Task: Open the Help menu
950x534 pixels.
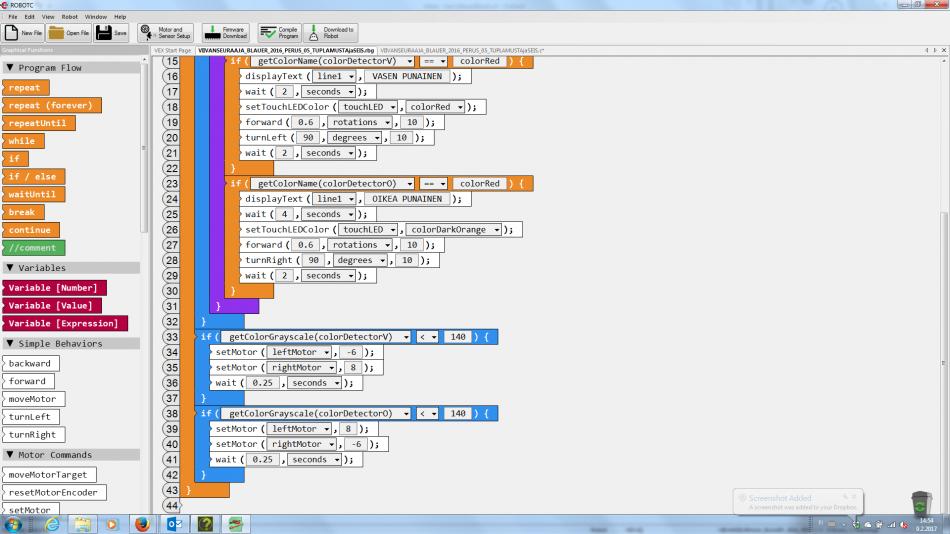Action: click(120, 17)
